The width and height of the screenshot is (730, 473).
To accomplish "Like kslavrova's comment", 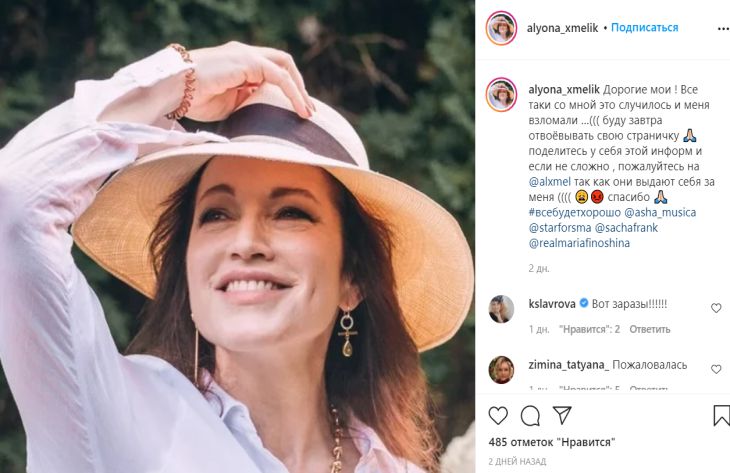I will click(716, 308).
